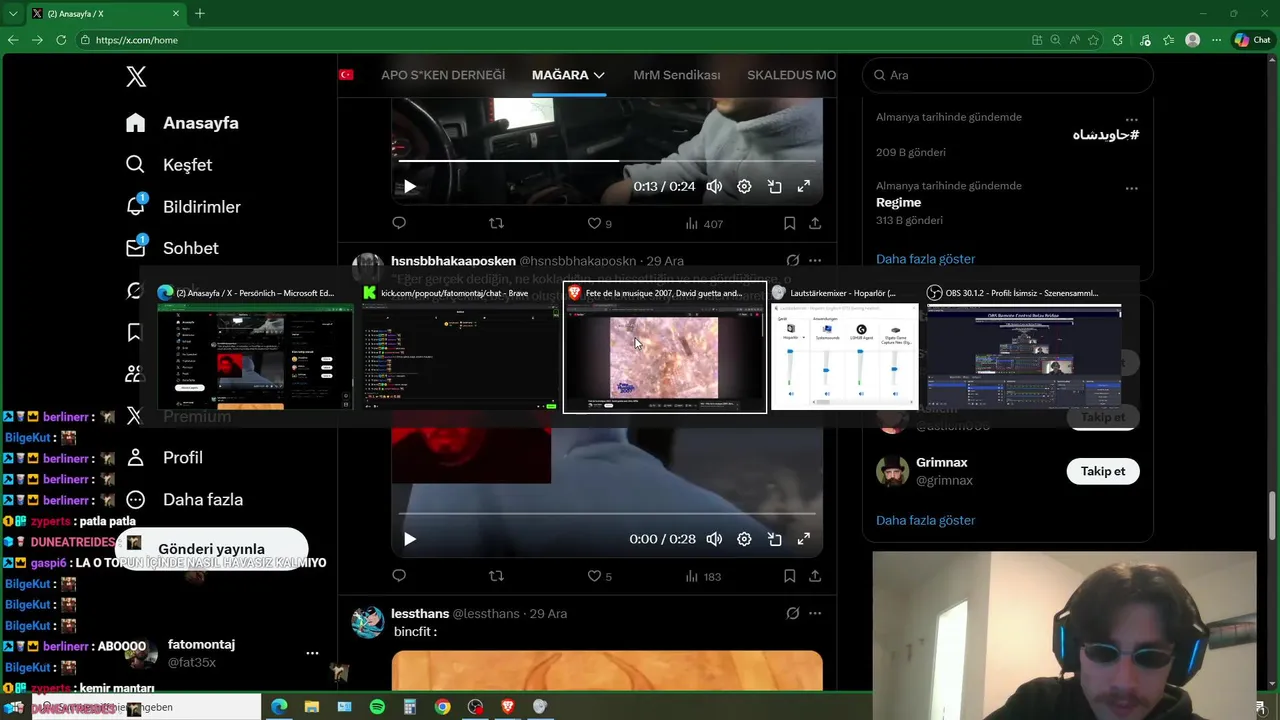Screen dimensions: 1280x720
Task: Select Fete de la musique Brave thumbnail
Action: pyautogui.click(x=665, y=347)
